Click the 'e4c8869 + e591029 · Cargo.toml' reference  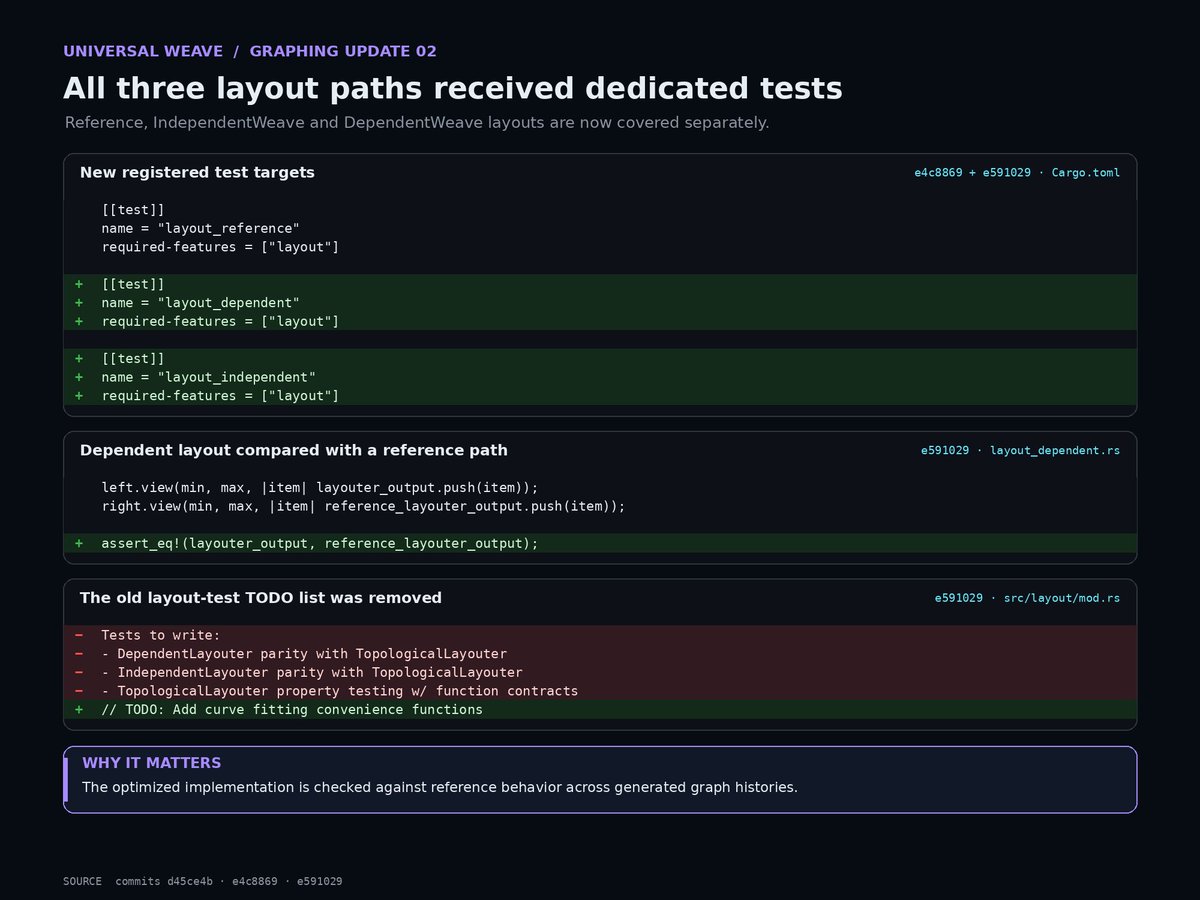pos(1017,173)
